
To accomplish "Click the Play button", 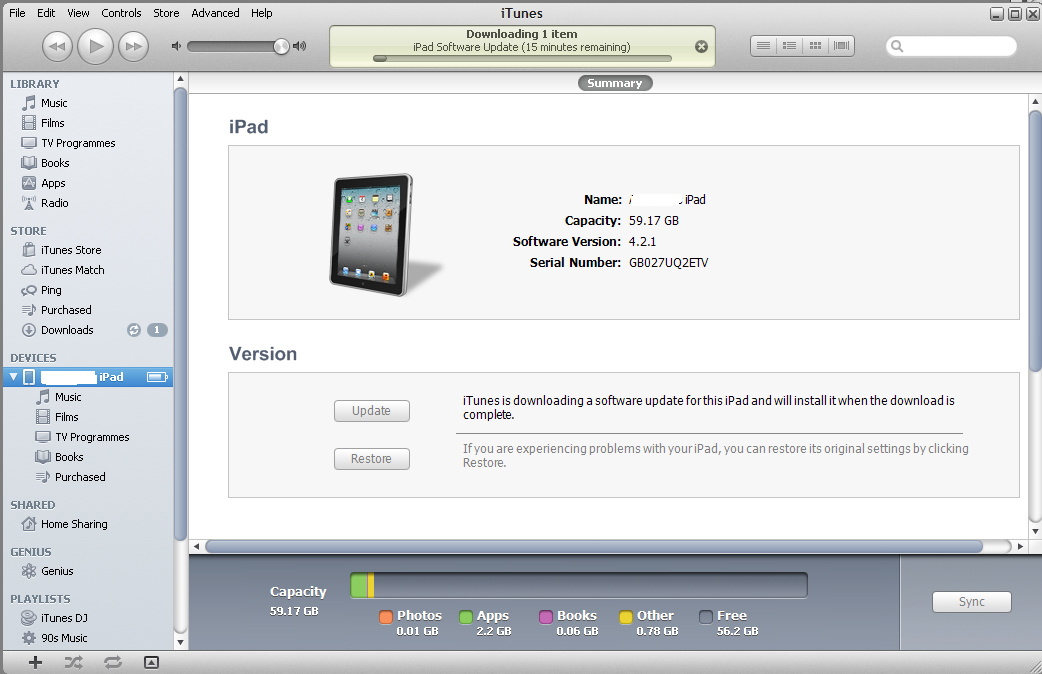I will click(x=96, y=47).
